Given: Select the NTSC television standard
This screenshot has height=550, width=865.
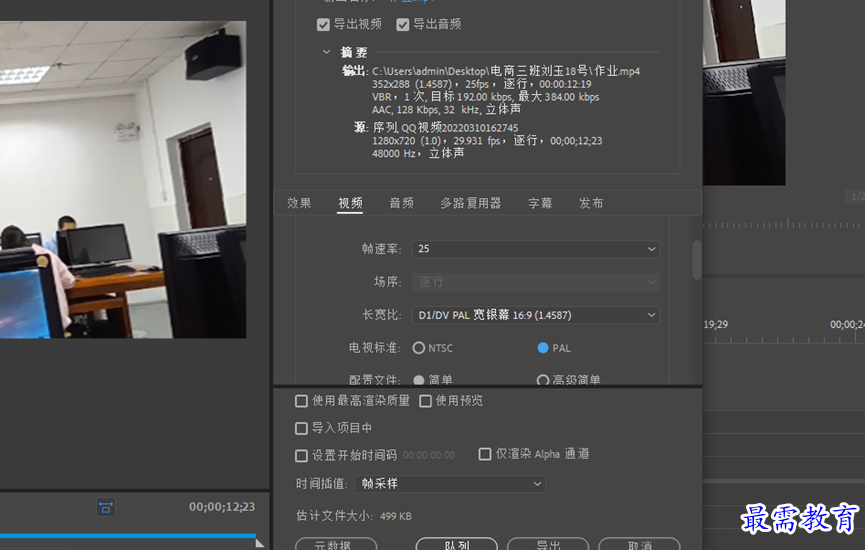Looking at the screenshot, I should click(x=419, y=348).
